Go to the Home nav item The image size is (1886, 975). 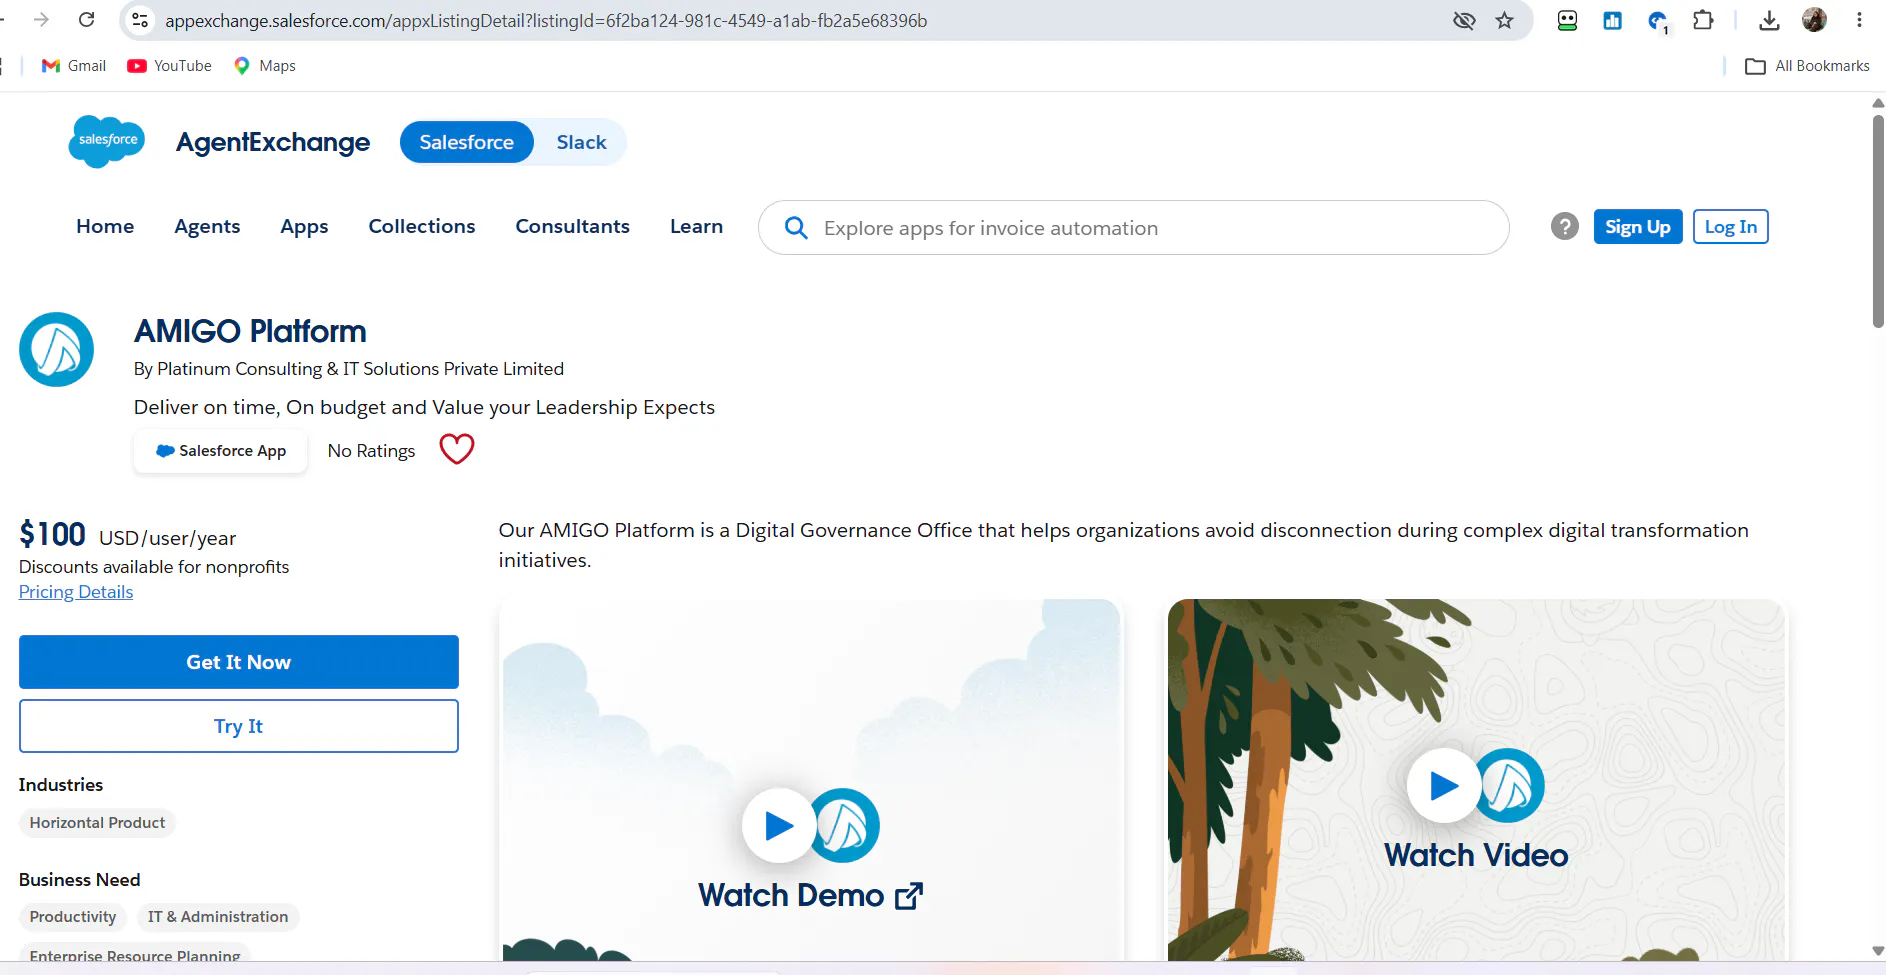(105, 227)
